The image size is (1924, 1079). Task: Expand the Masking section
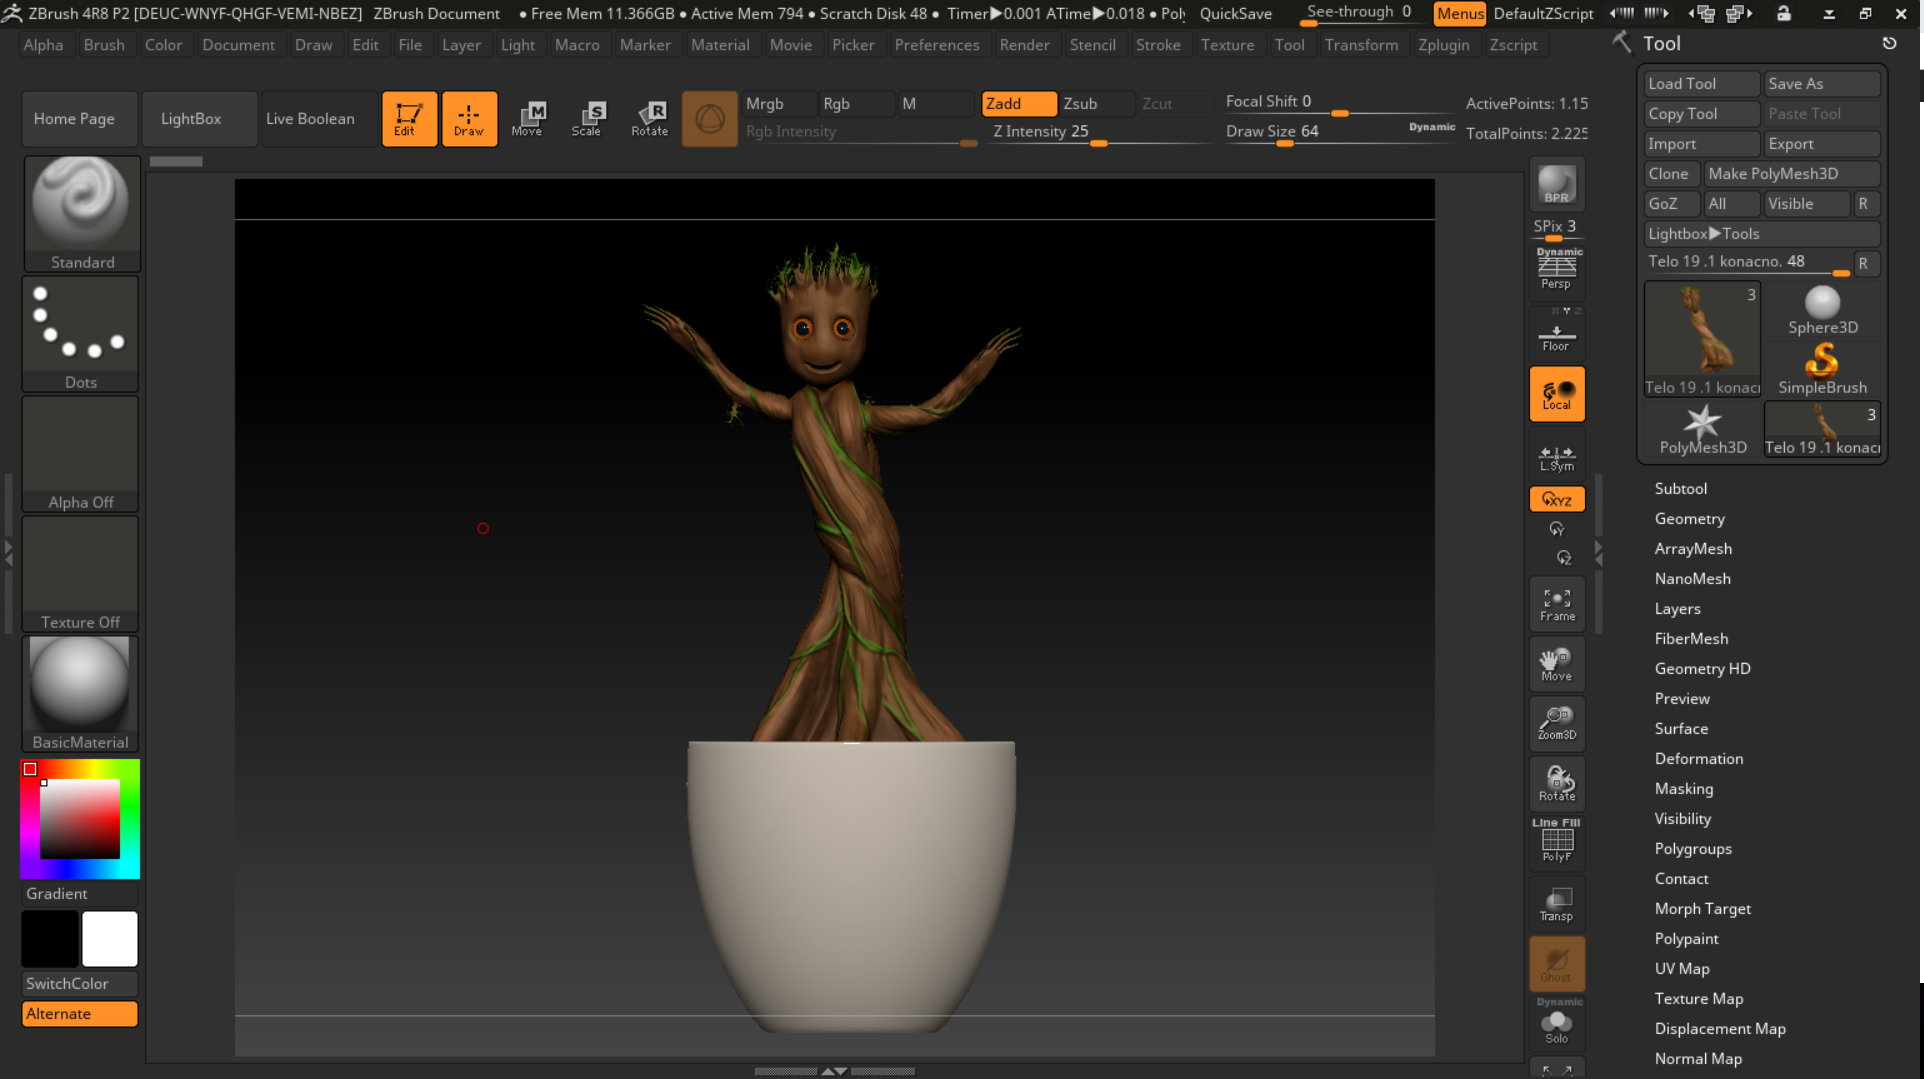click(x=1684, y=789)
